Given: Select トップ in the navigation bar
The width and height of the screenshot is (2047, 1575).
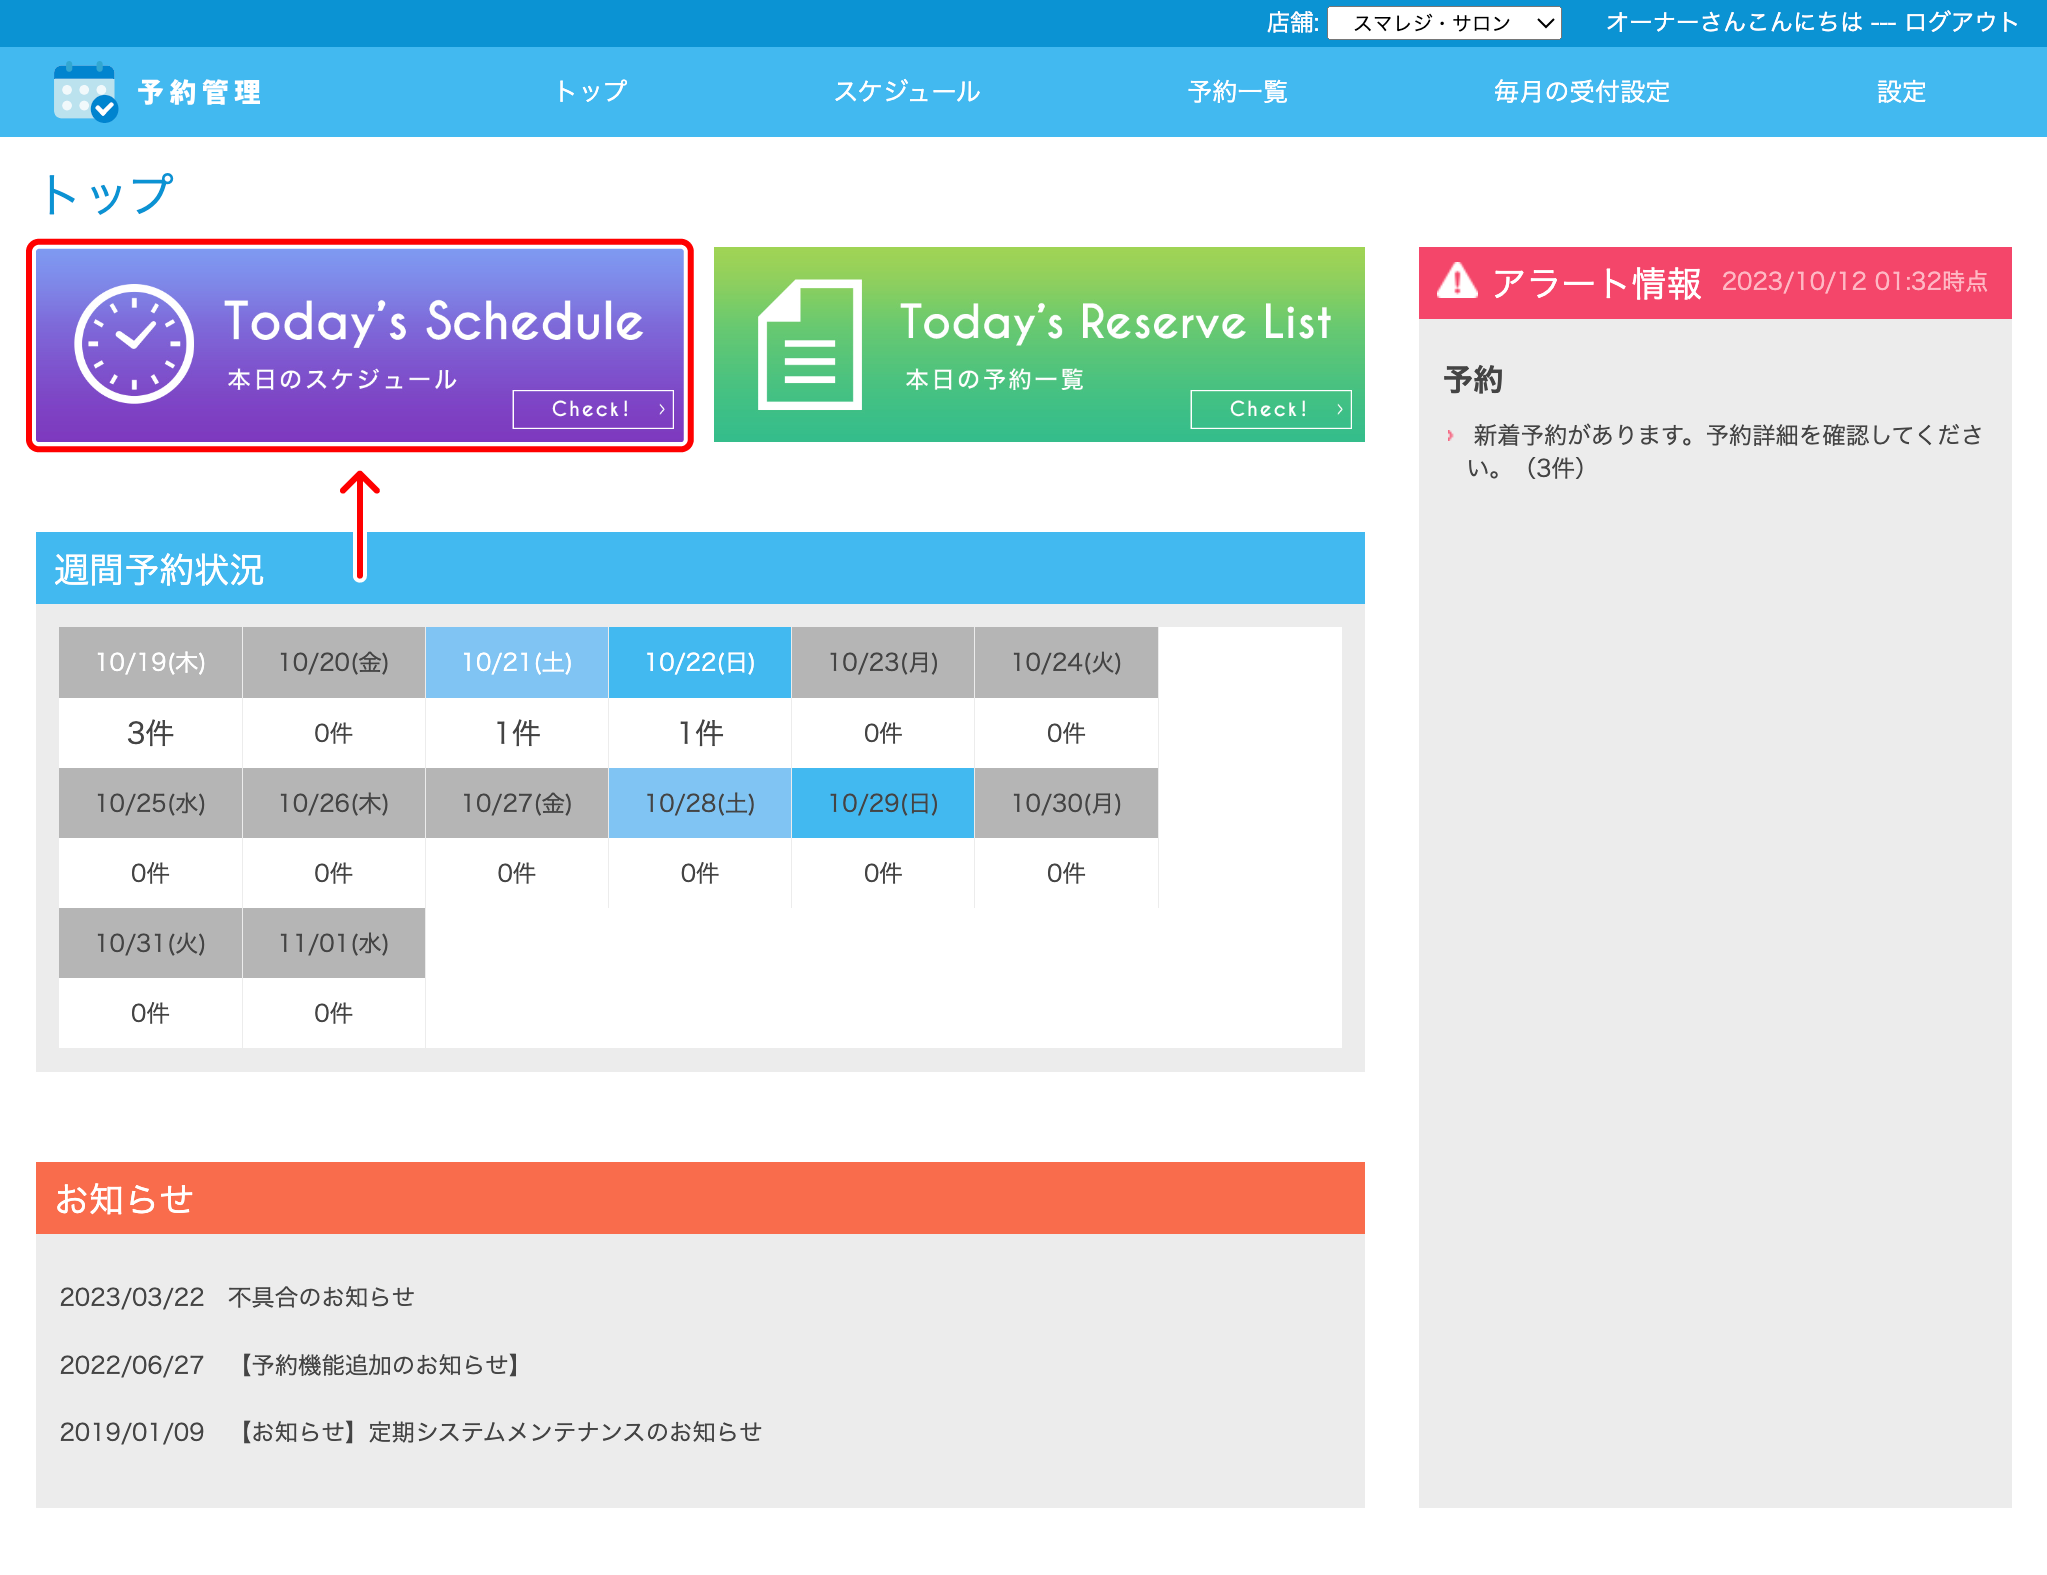Looking at the screenshot, I should (591, 92).
